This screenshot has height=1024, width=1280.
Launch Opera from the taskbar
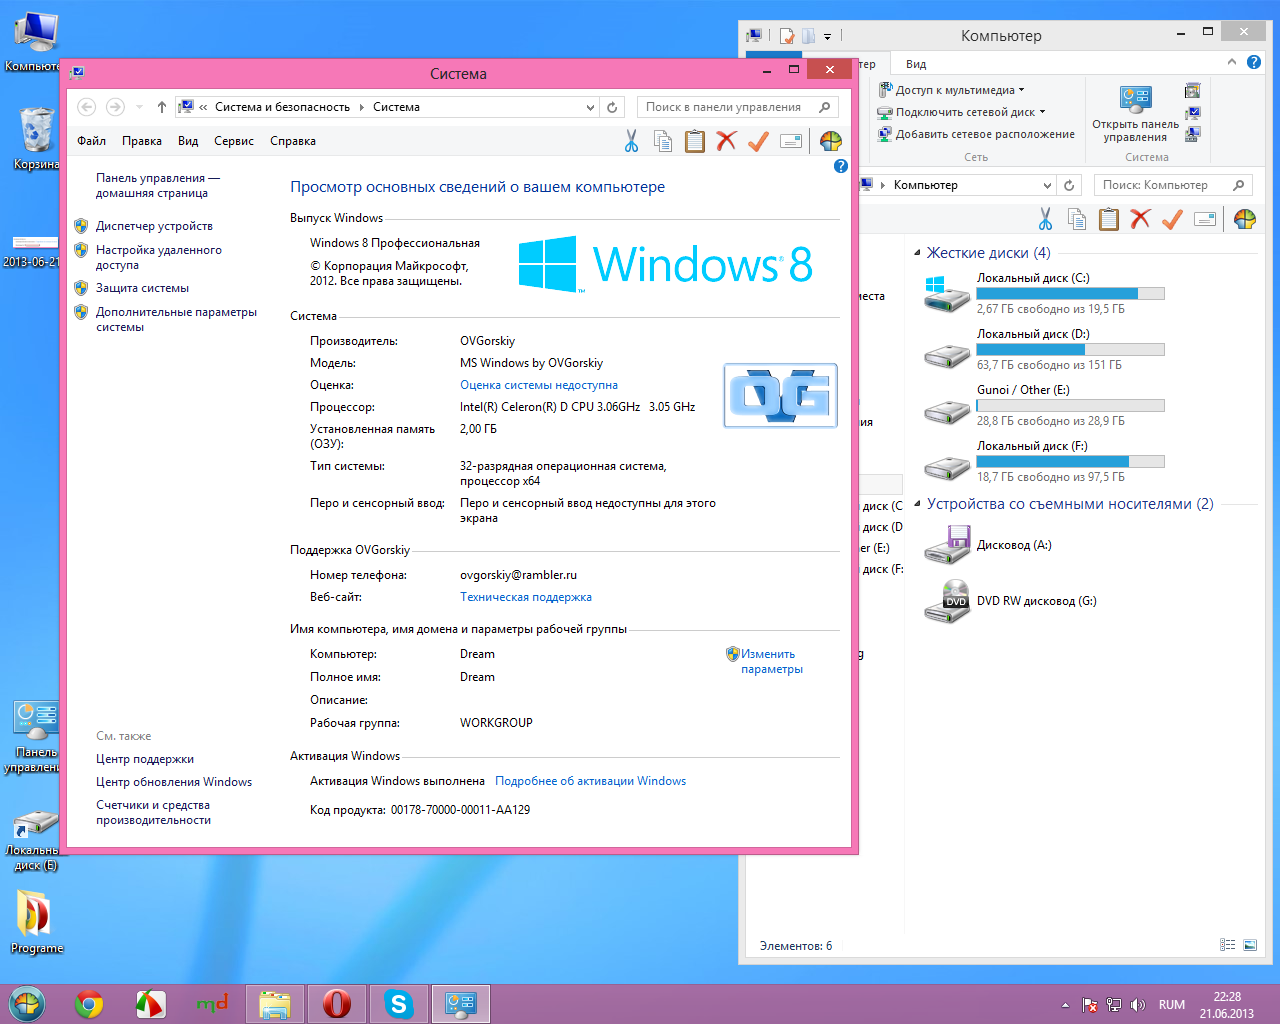tap(337, 1004)
